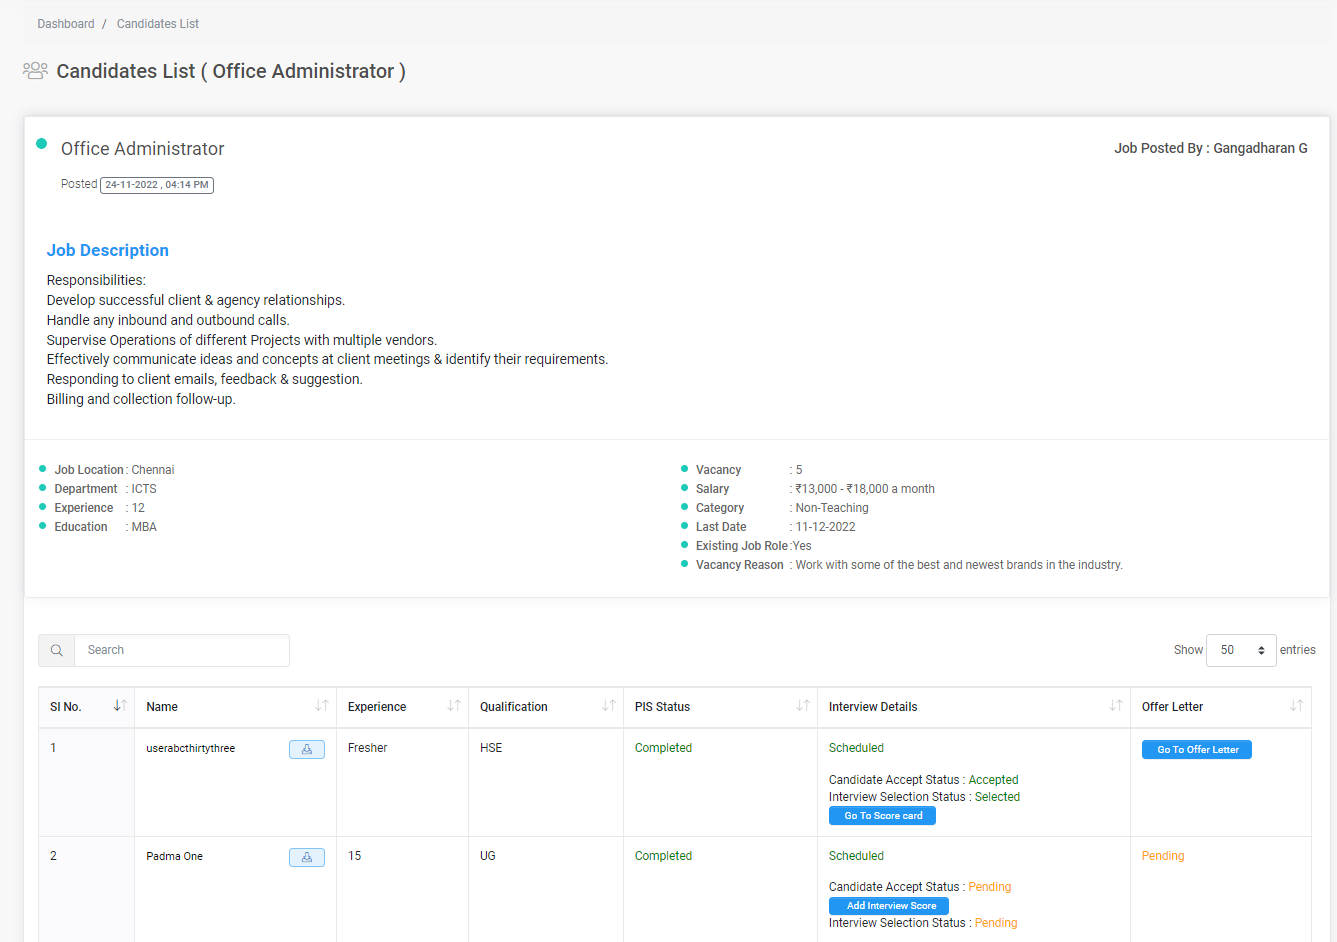Sort by Experience column sort icon
The height and width of the screenshot is (942, 1337).
(454, 706)
